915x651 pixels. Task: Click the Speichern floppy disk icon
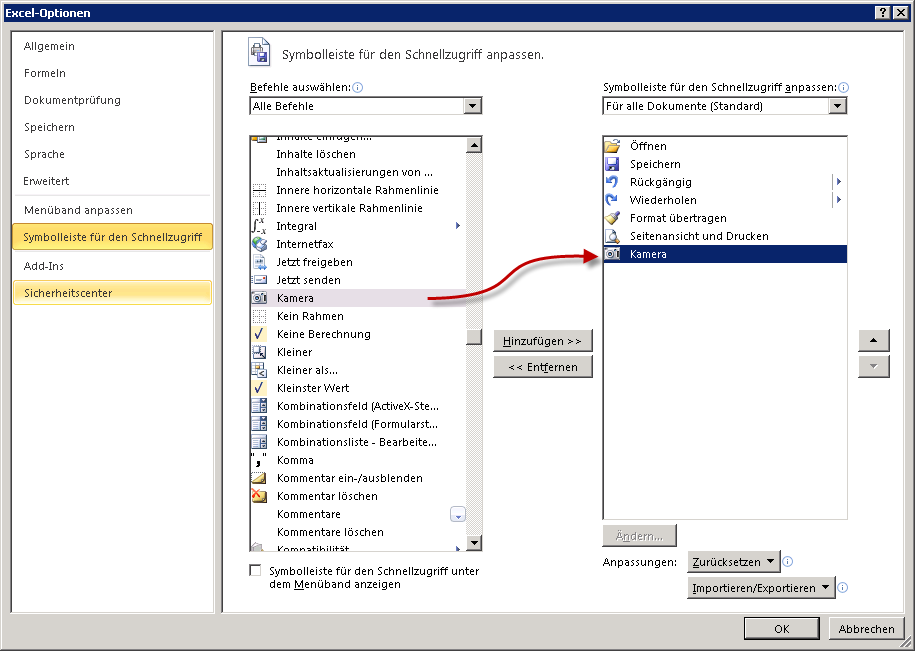(612, 164)
